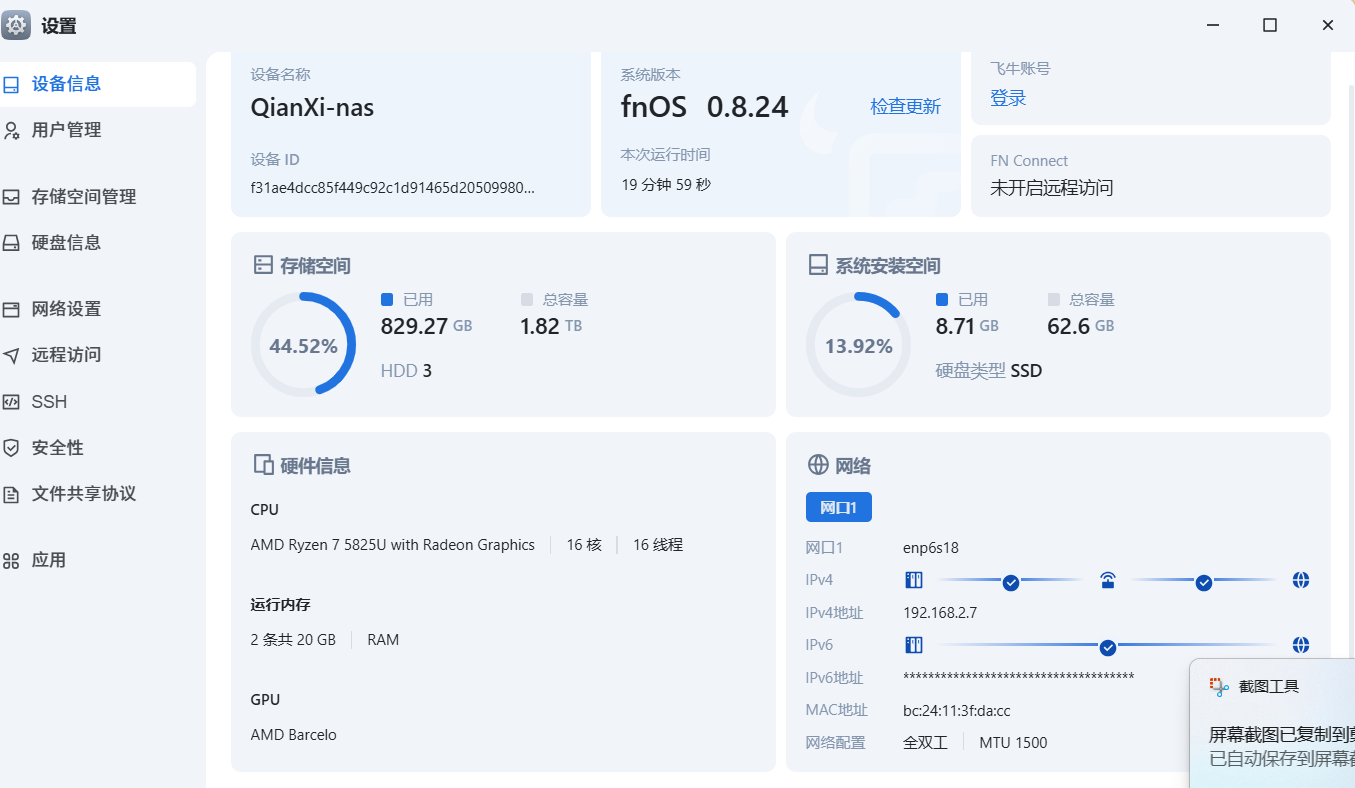Screen dimensions: 1355x788
Task: Click used storage value 829.27 GB
Action: [x=427, y=326]
